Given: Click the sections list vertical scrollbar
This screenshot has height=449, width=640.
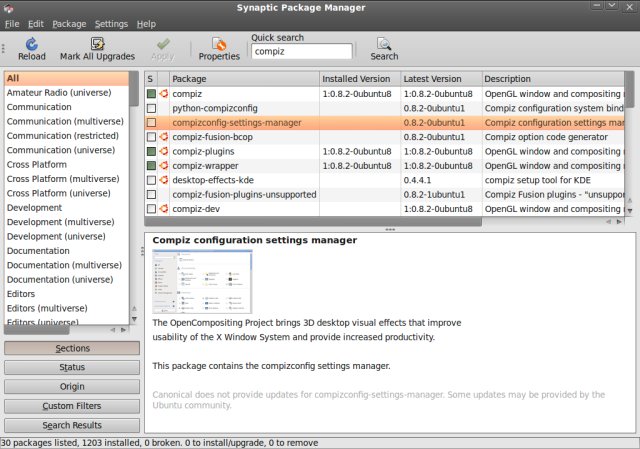Looking at the screenshot, I should point(134,89).
